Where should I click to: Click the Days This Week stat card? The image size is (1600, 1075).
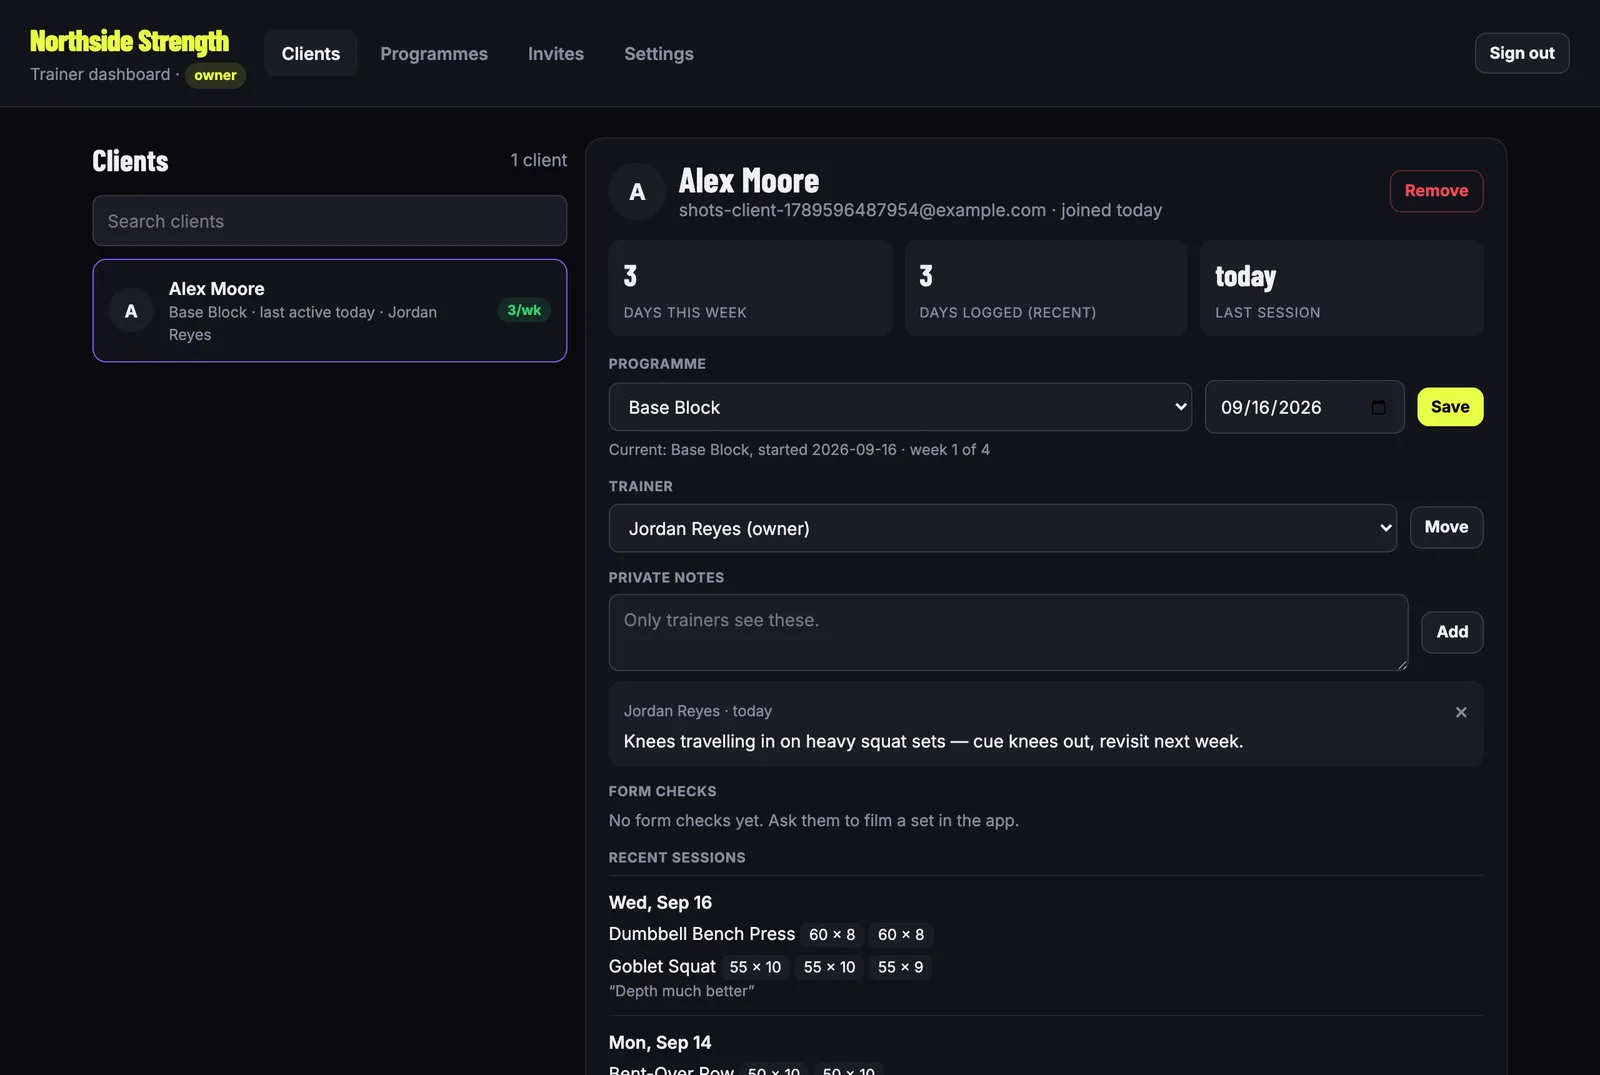pos(750,288)
